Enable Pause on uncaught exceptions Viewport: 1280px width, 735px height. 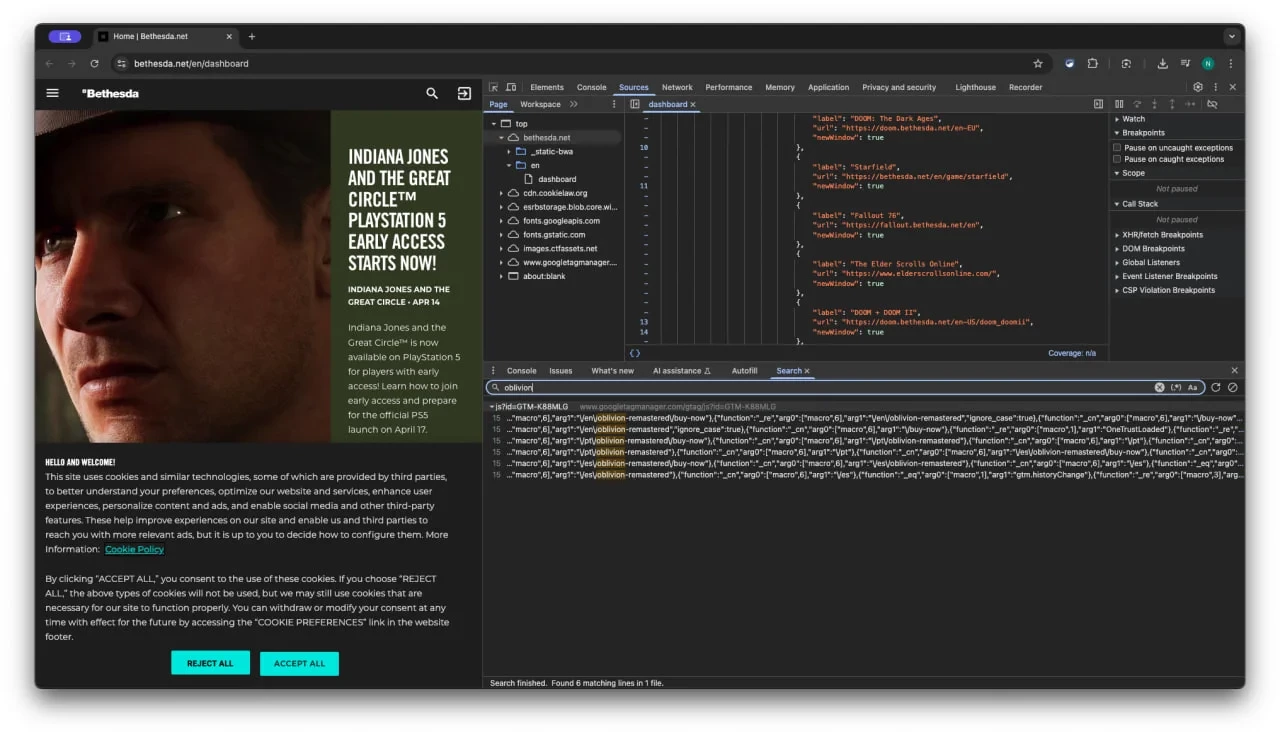[x=1117, y=148]
